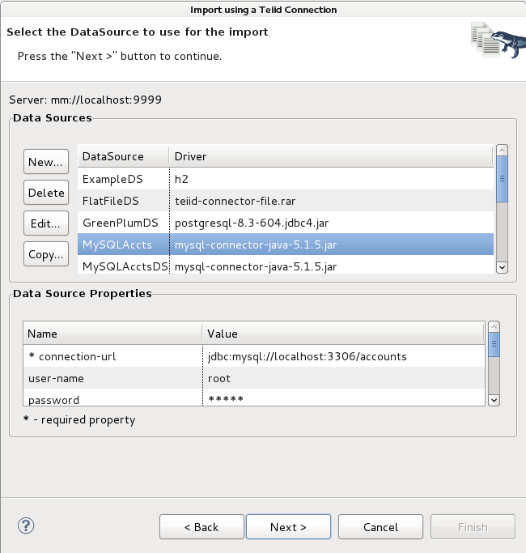Go to the previous page with Back
The height and width of the screenshot is (553, 526).
(201, 527)
